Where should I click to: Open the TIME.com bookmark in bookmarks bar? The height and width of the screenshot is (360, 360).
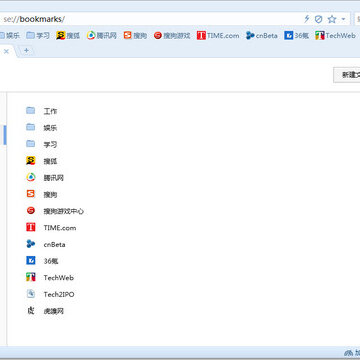coord(218,35)
